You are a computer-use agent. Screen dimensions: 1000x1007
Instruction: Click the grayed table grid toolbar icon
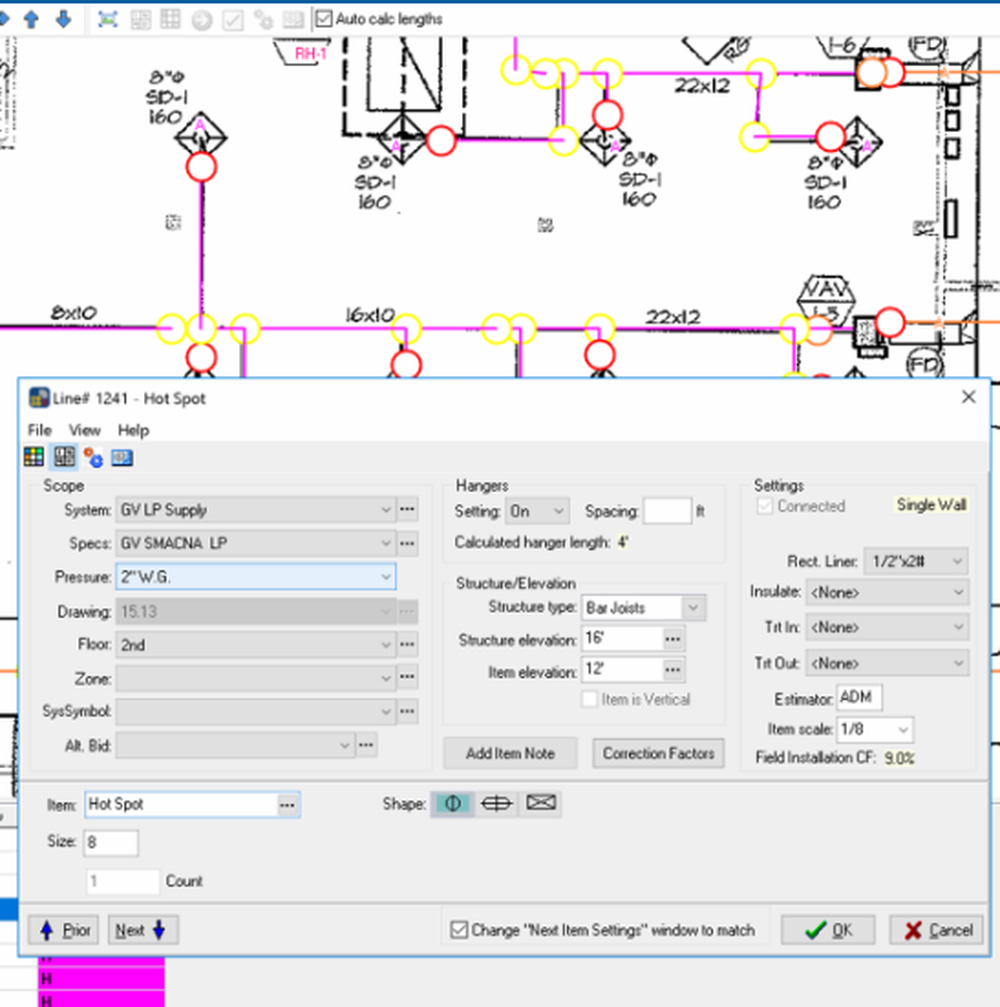coord(170,20)
